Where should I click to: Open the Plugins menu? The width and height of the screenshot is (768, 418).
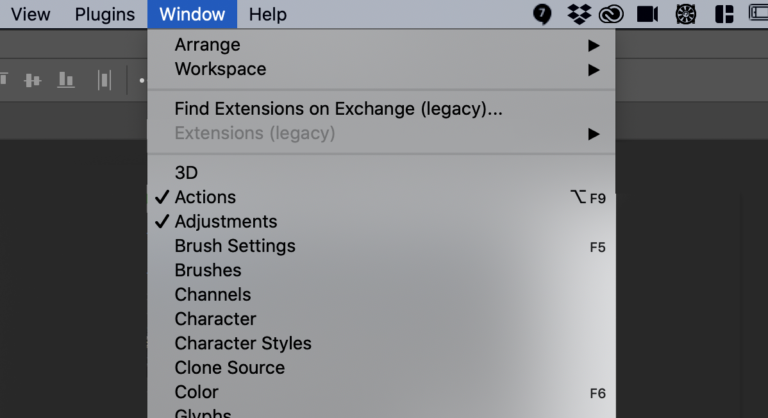pos(104,14)
